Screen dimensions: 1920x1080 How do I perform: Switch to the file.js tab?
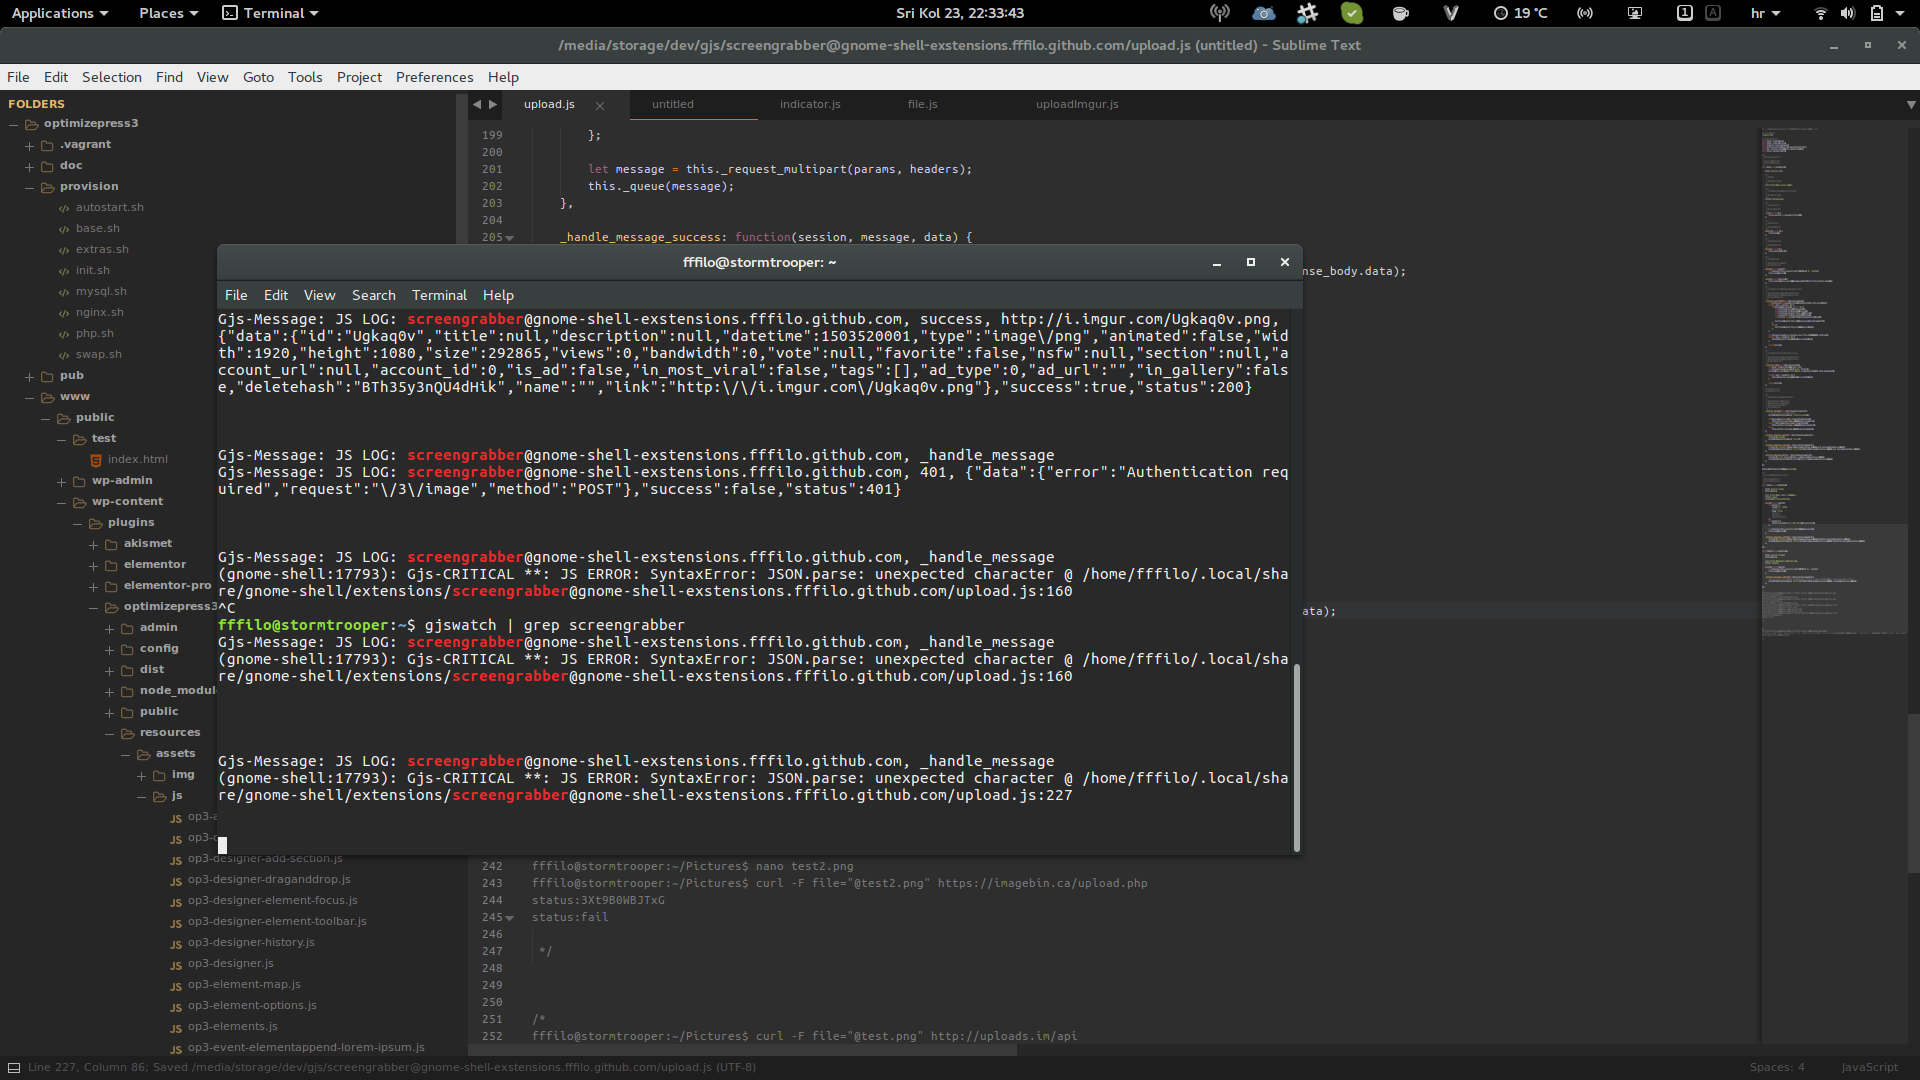coord(922,104)
